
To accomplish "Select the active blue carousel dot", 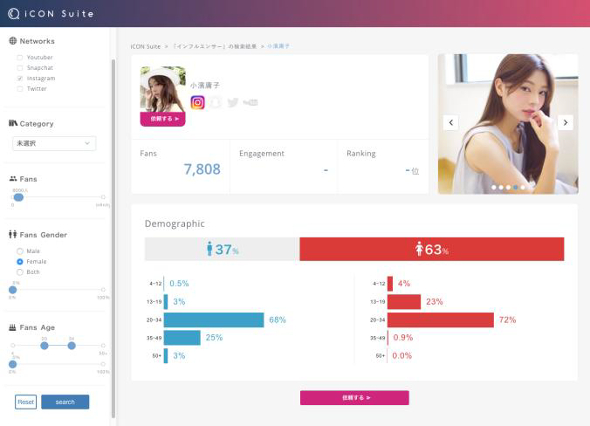I will [515, 187].
